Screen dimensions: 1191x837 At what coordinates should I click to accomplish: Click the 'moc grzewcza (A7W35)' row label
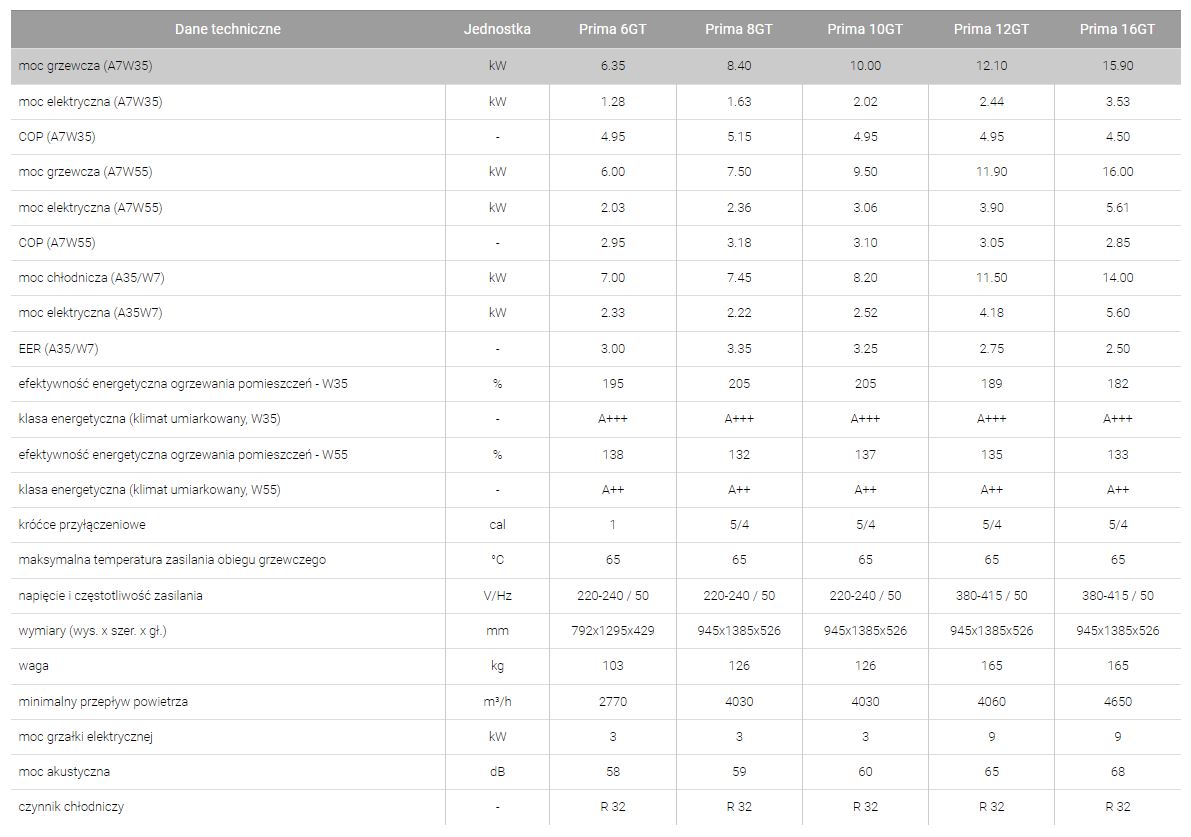tap(85, 66)
